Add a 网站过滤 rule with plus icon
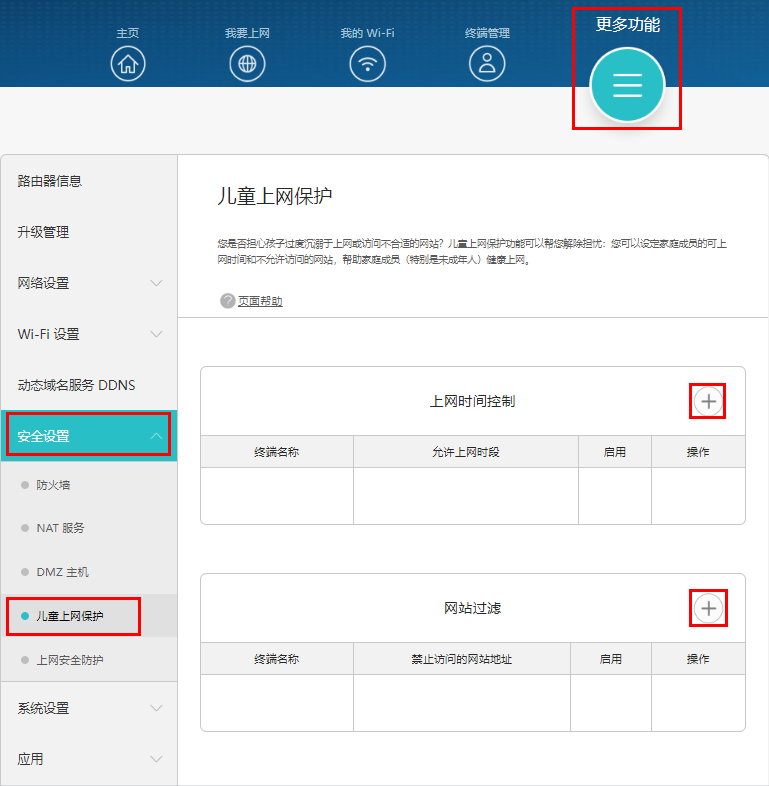 tap(708, 608)
